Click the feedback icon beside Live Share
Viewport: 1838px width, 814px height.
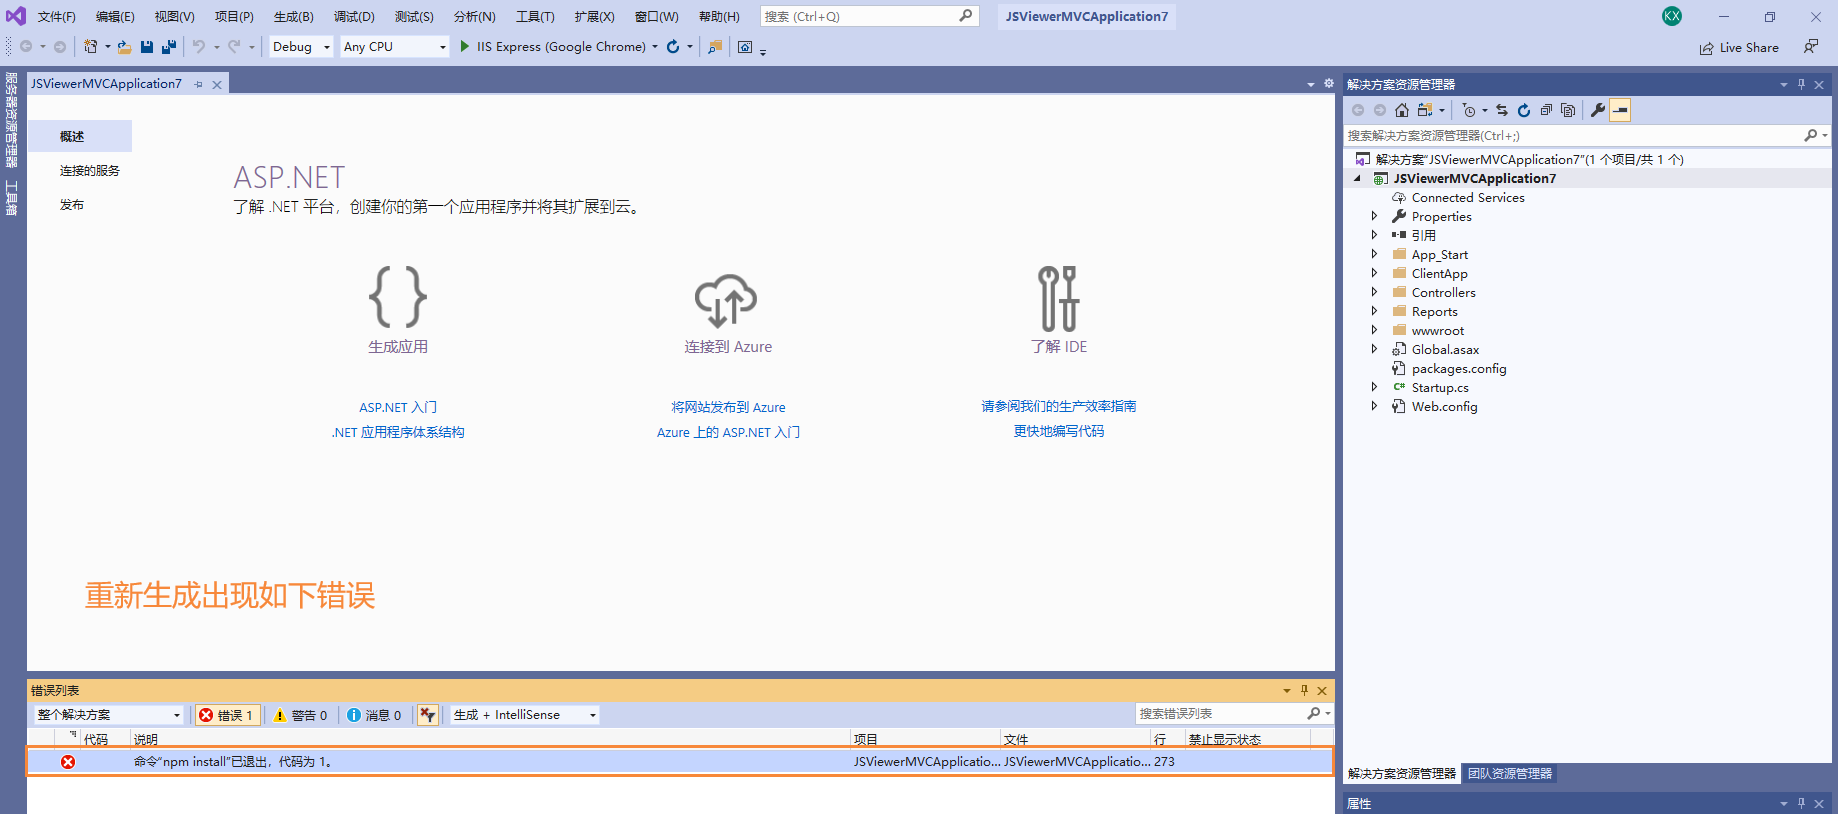[1811, 47]
